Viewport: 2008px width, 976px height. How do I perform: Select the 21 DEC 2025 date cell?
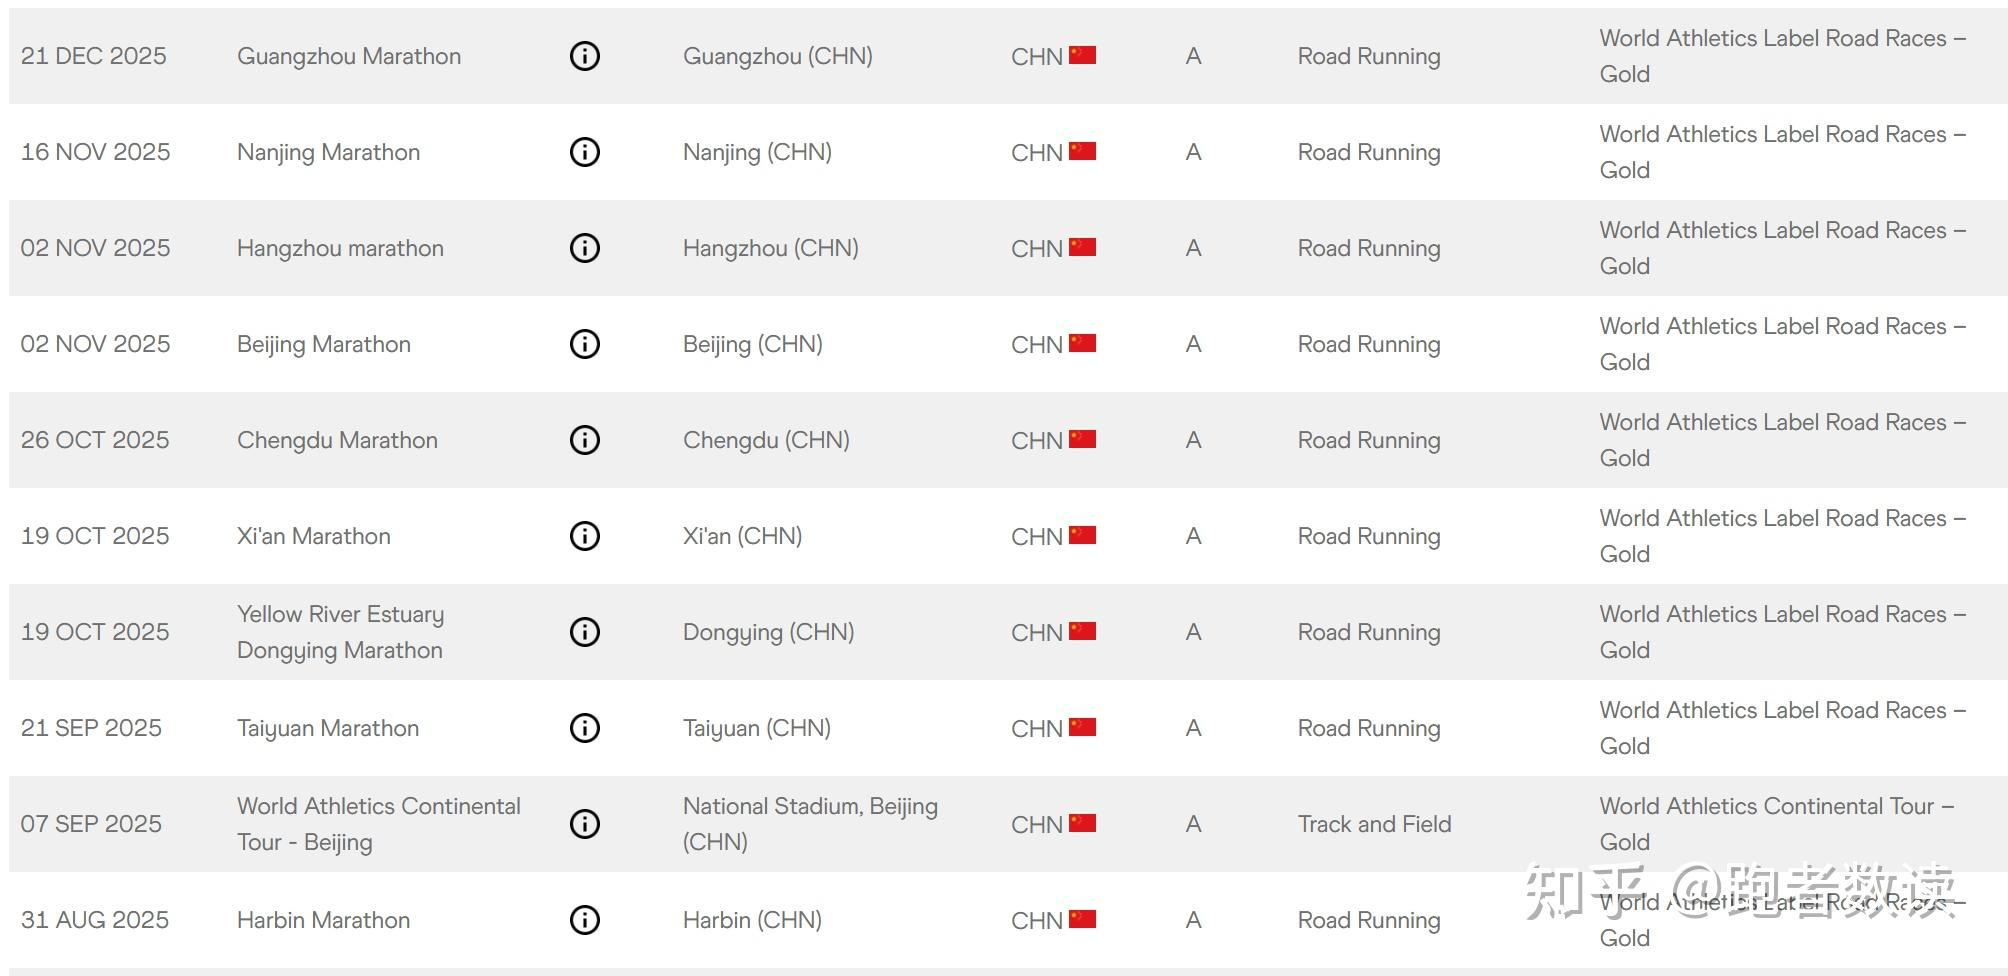[94, 56]
